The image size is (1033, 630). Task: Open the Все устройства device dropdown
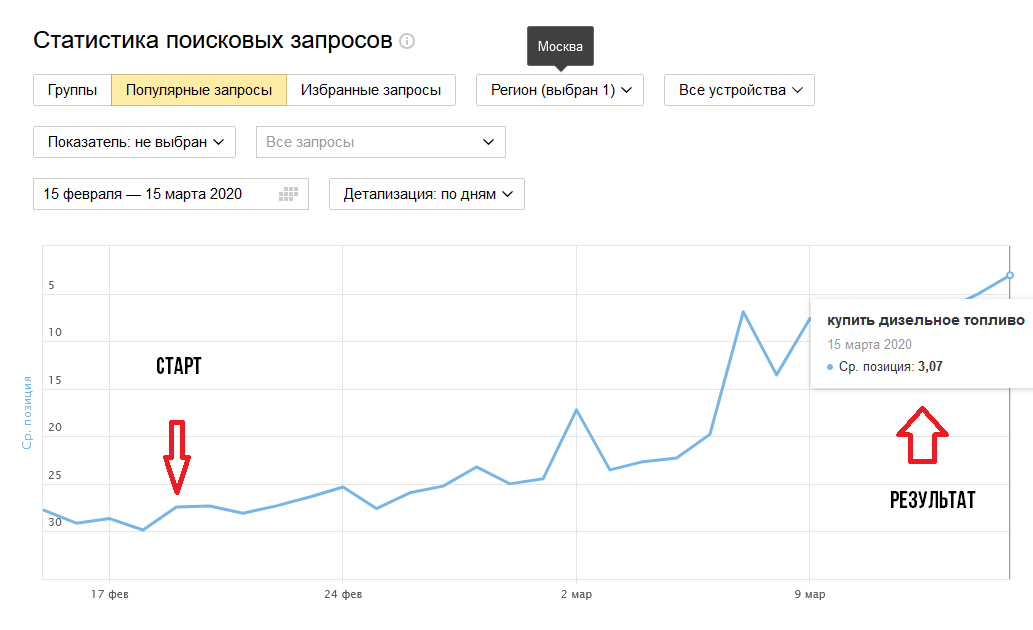click(x=739, y=90)
